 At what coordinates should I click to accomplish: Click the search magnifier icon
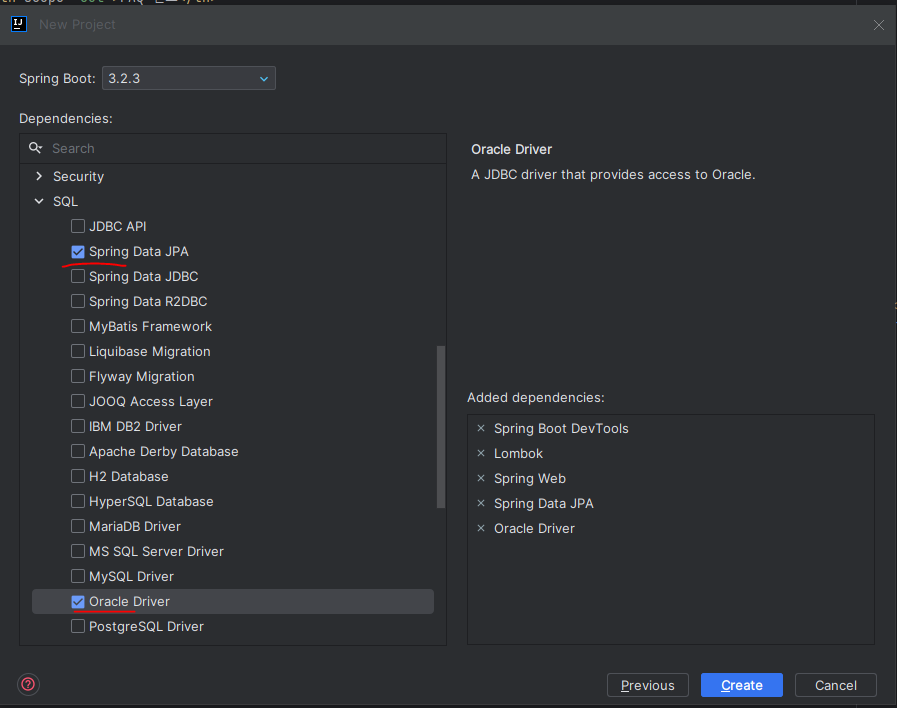pyautogui.click(x=35, y=148)
